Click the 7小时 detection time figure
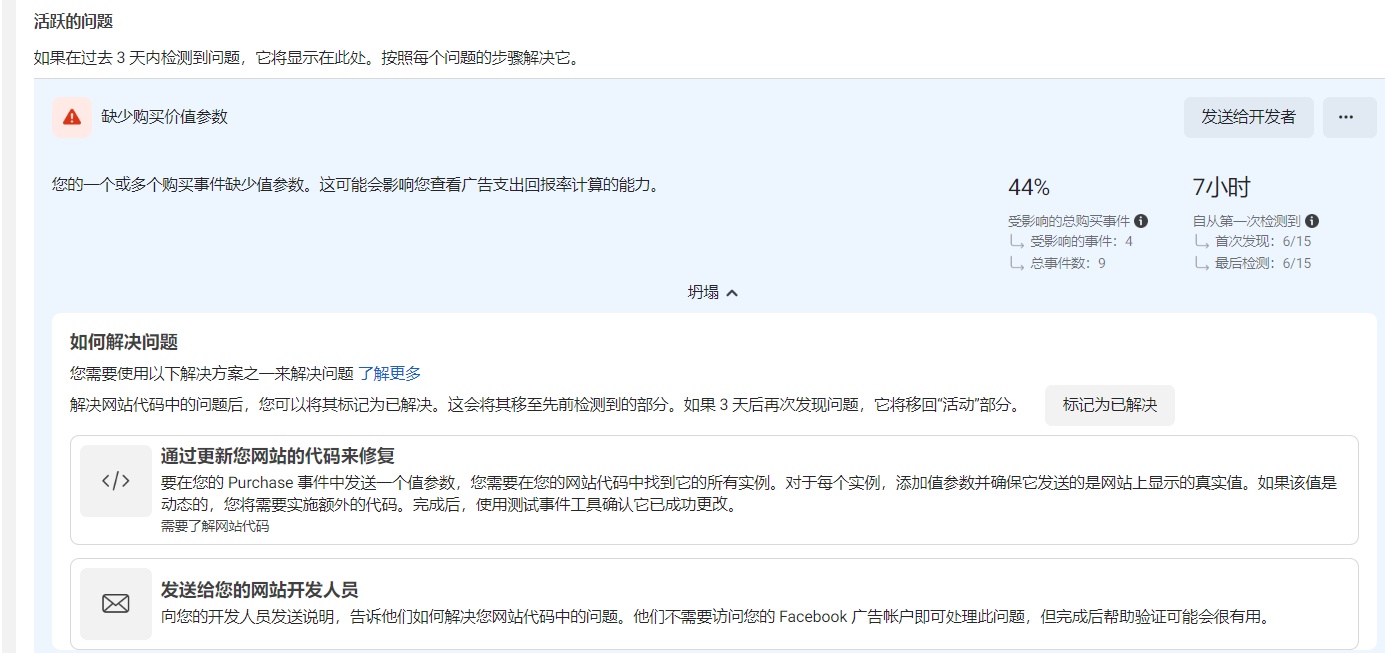This screenshot has height=653, width=1385. tap(1221, 188)
